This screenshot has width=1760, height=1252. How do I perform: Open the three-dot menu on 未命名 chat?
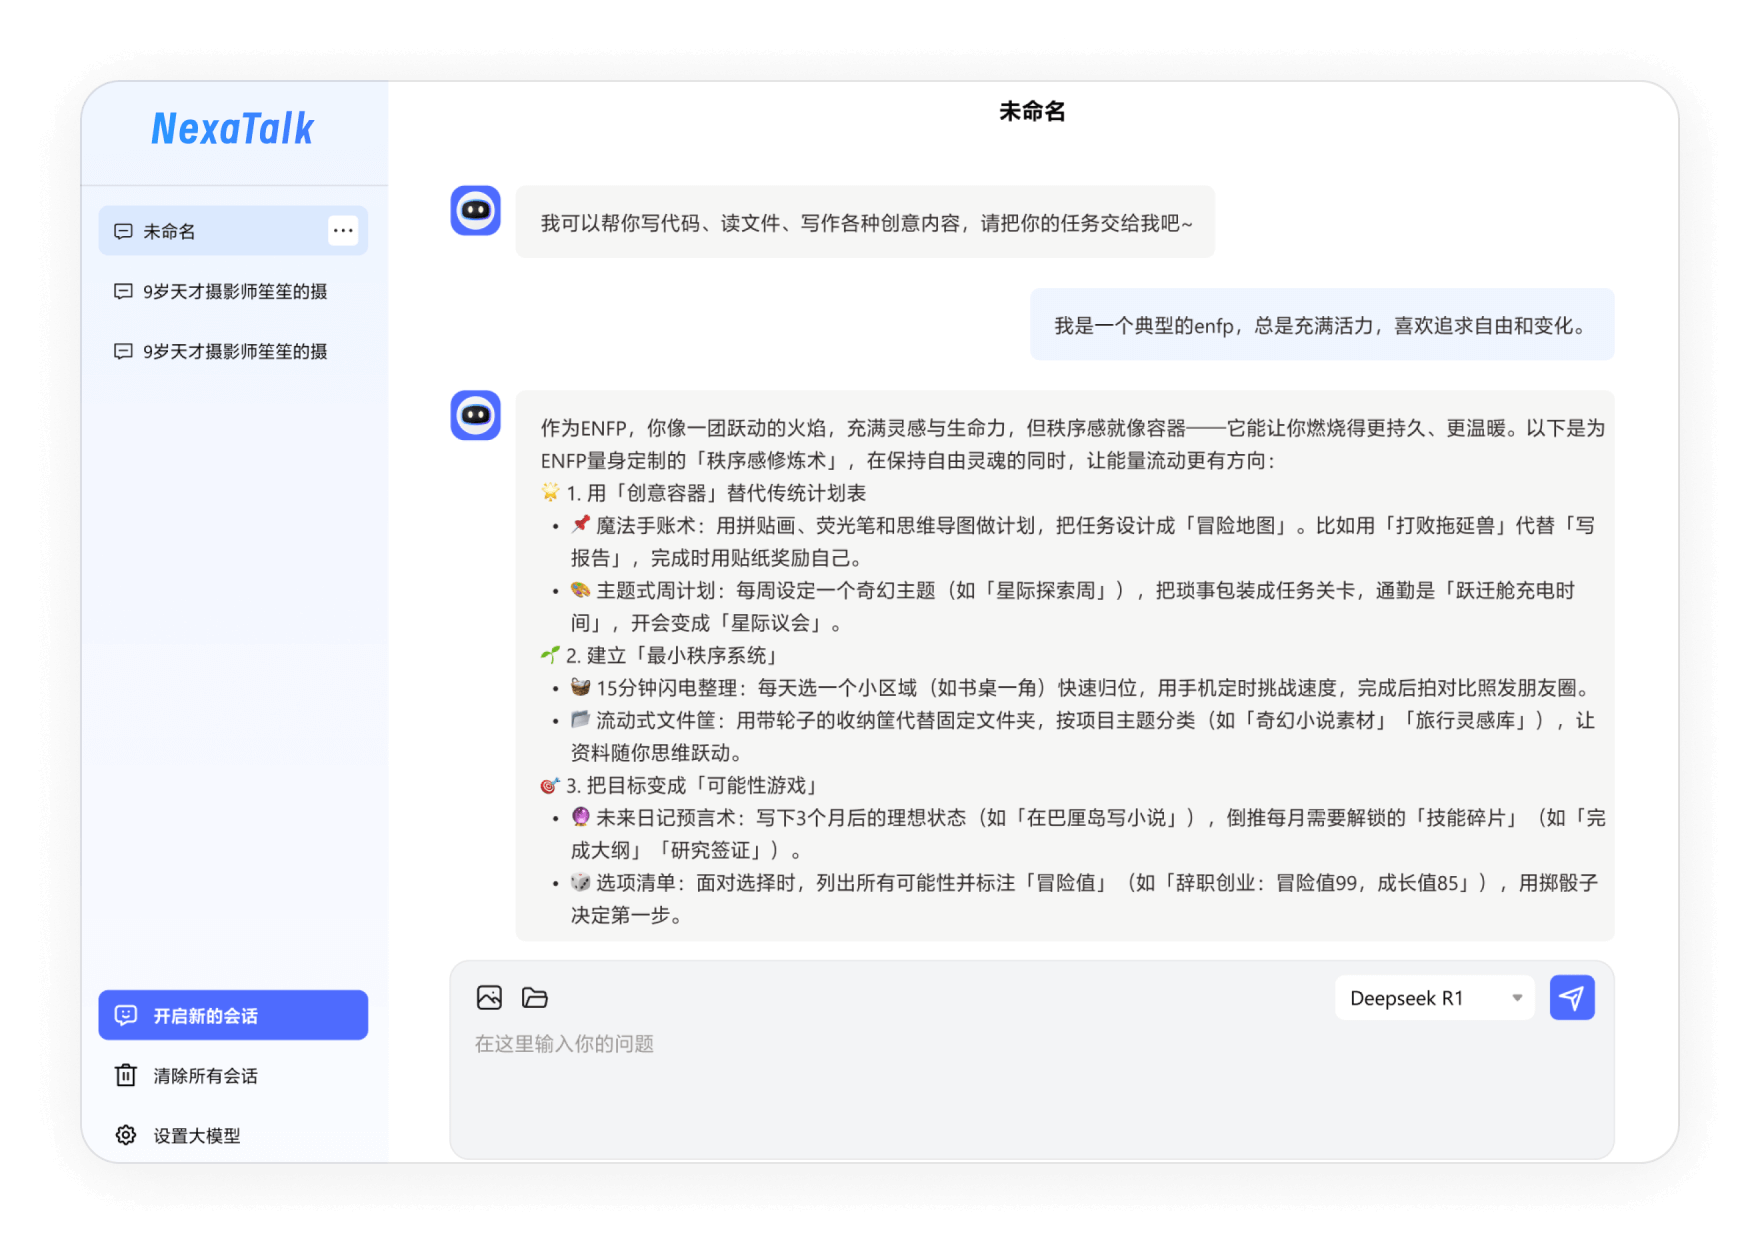tap(343, 231)
